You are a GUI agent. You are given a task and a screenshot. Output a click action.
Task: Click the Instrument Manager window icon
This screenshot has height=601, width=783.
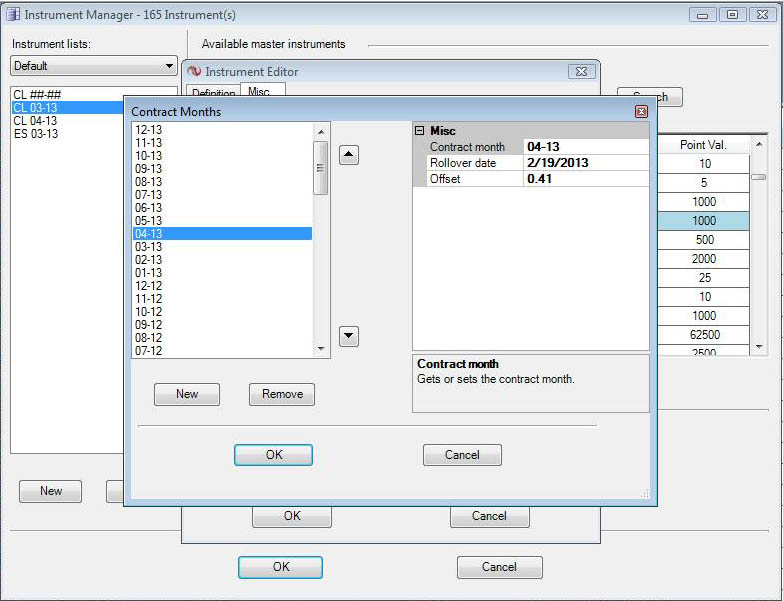13,14
